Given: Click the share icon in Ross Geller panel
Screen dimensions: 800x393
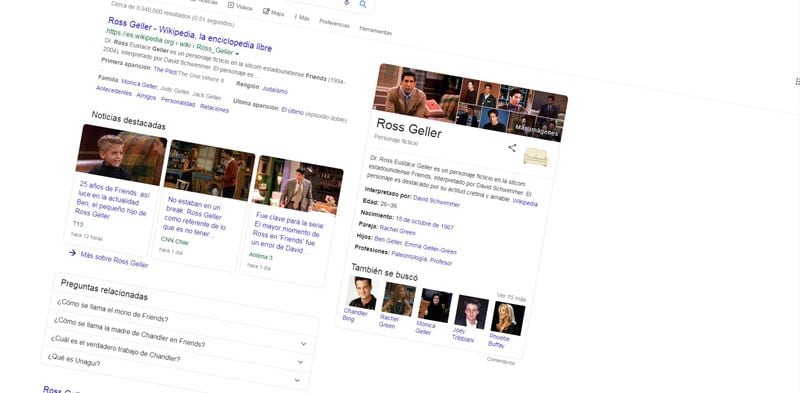Looking at the screenshot, I should [512, 148].
